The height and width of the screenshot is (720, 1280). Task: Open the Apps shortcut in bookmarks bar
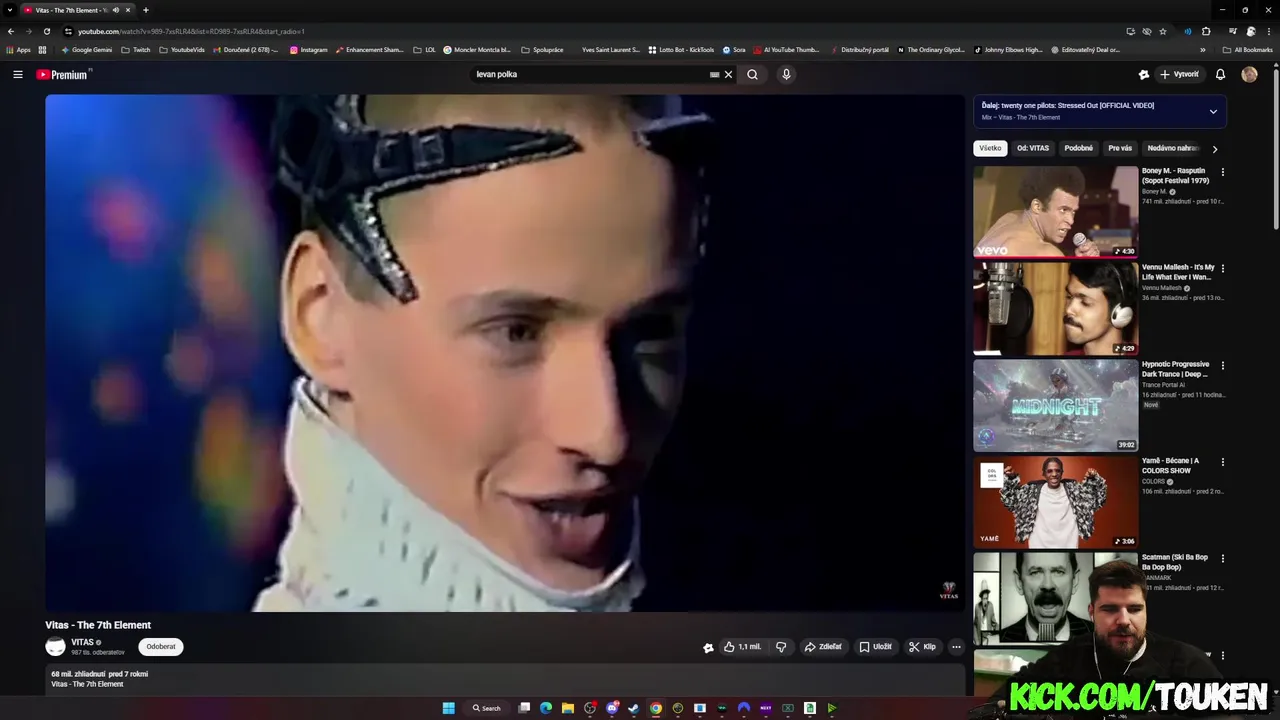[18, 49]
